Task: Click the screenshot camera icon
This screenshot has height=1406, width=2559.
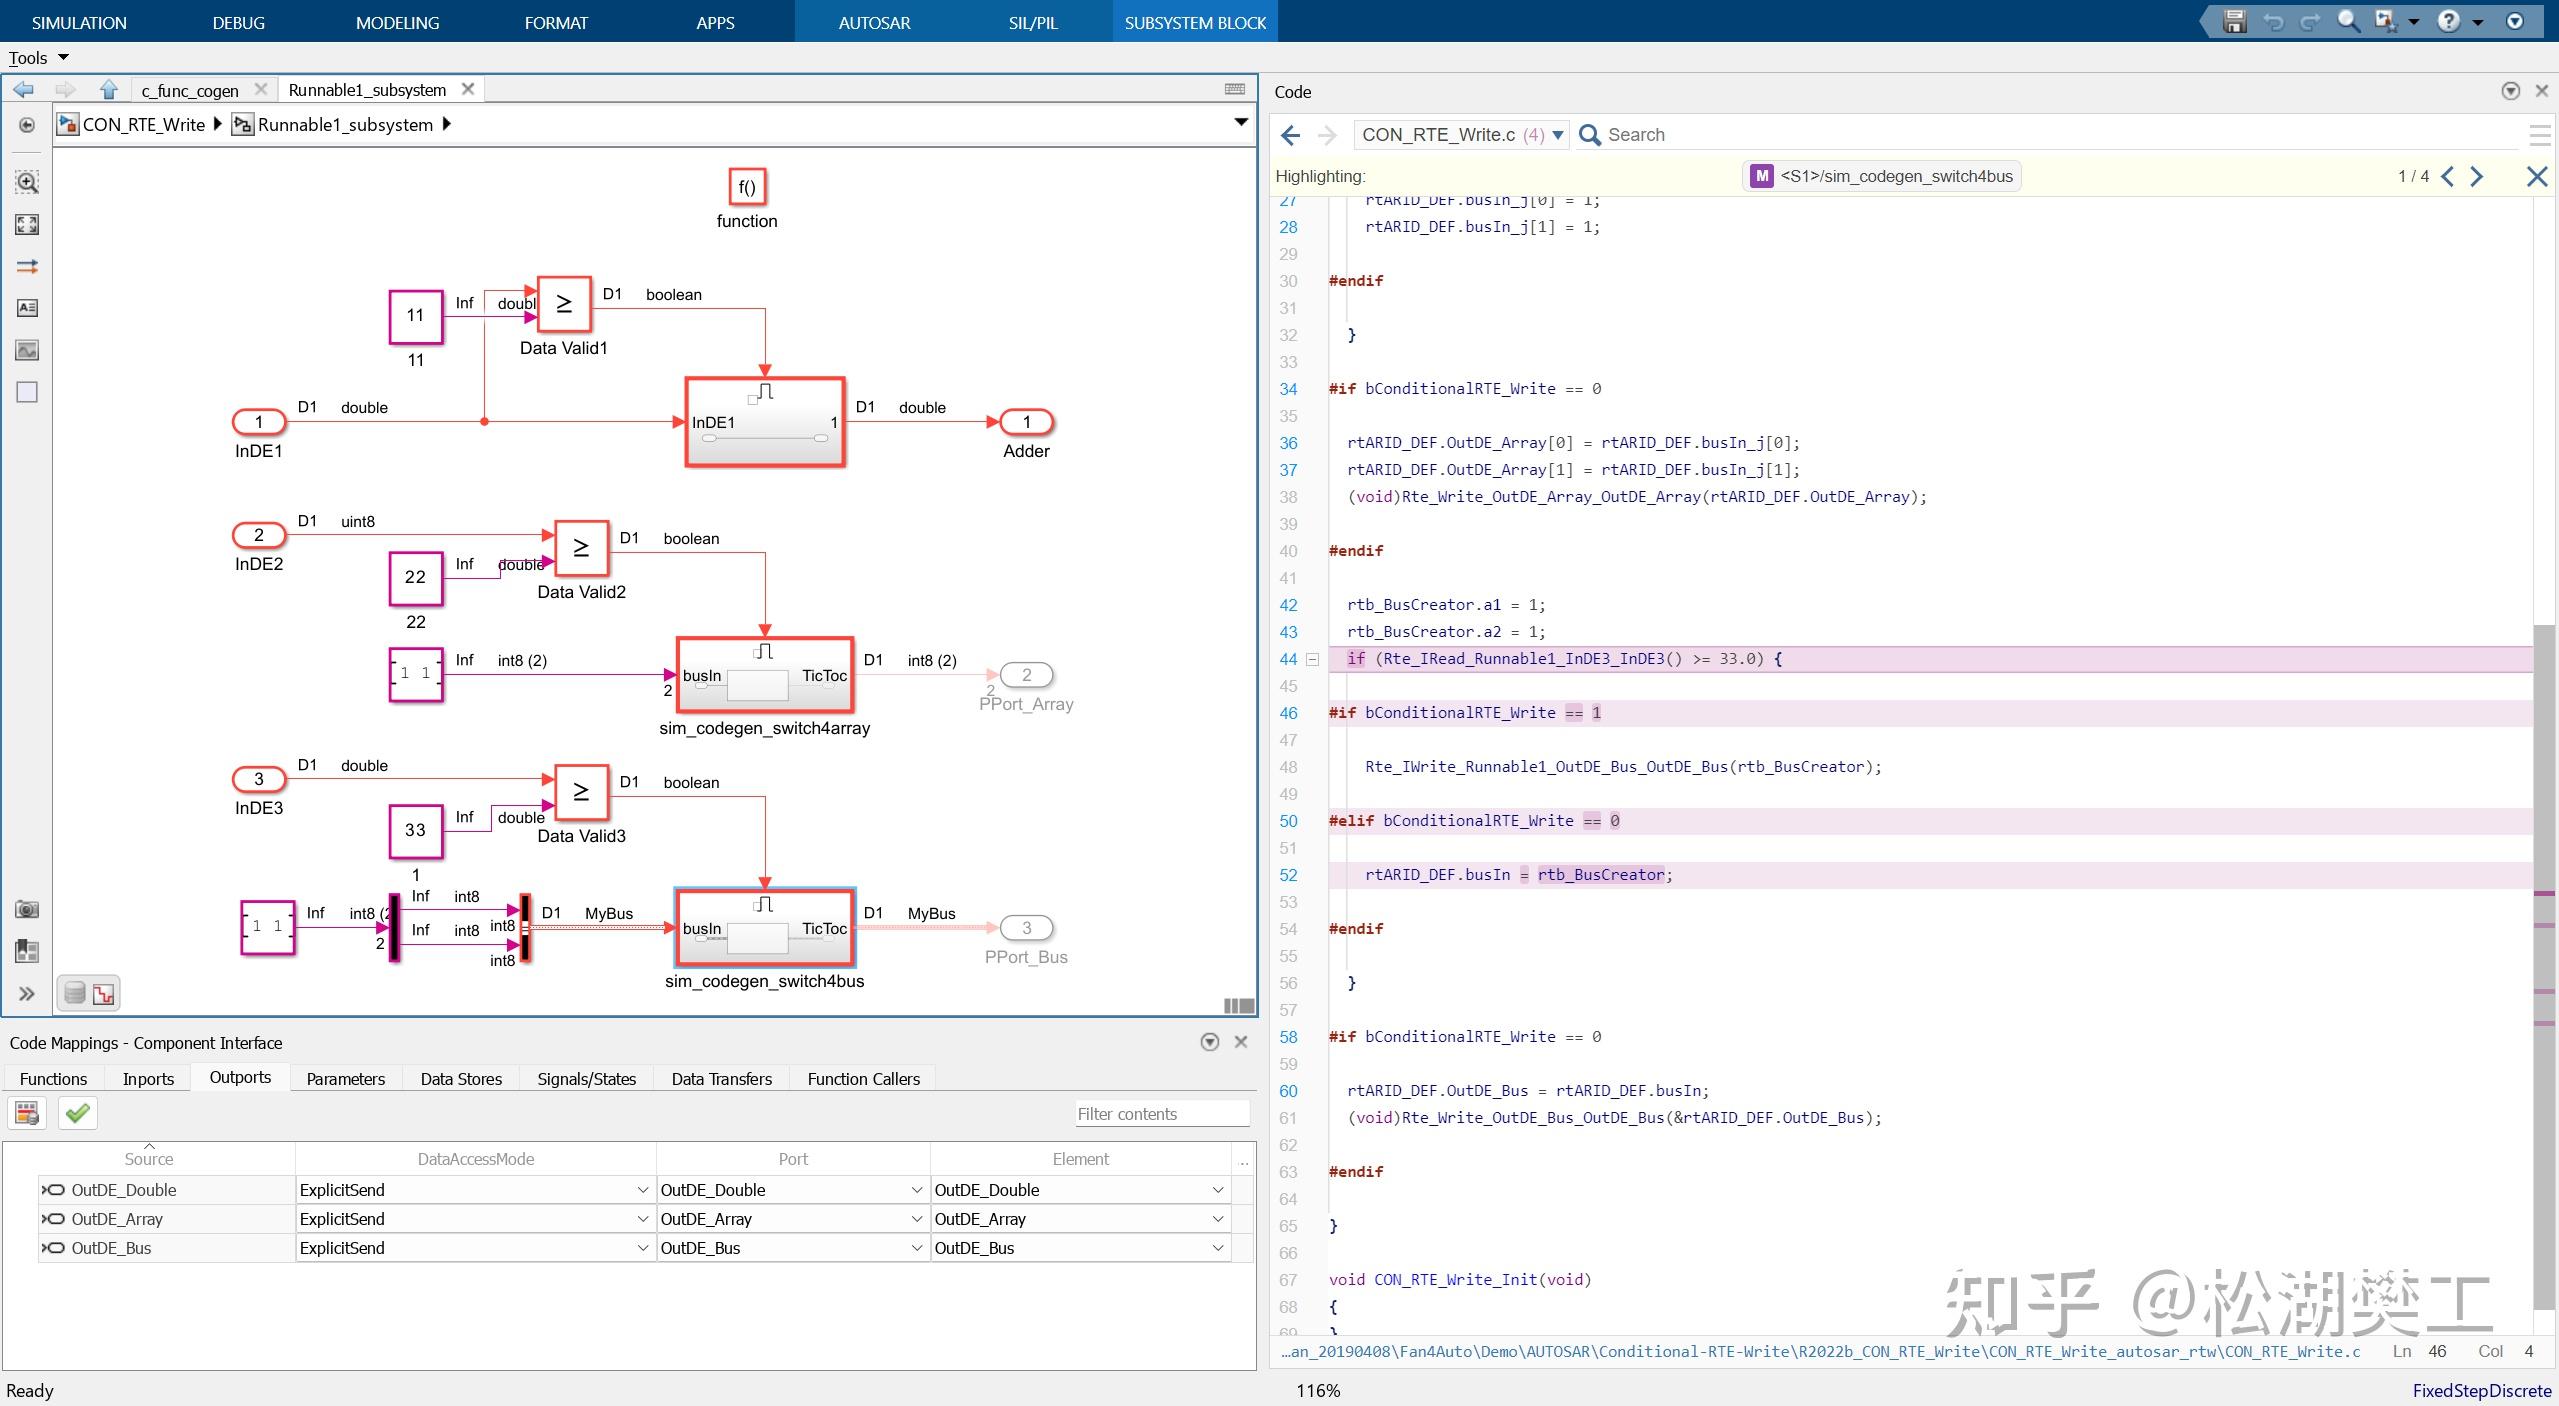Action: pos(27,909)
